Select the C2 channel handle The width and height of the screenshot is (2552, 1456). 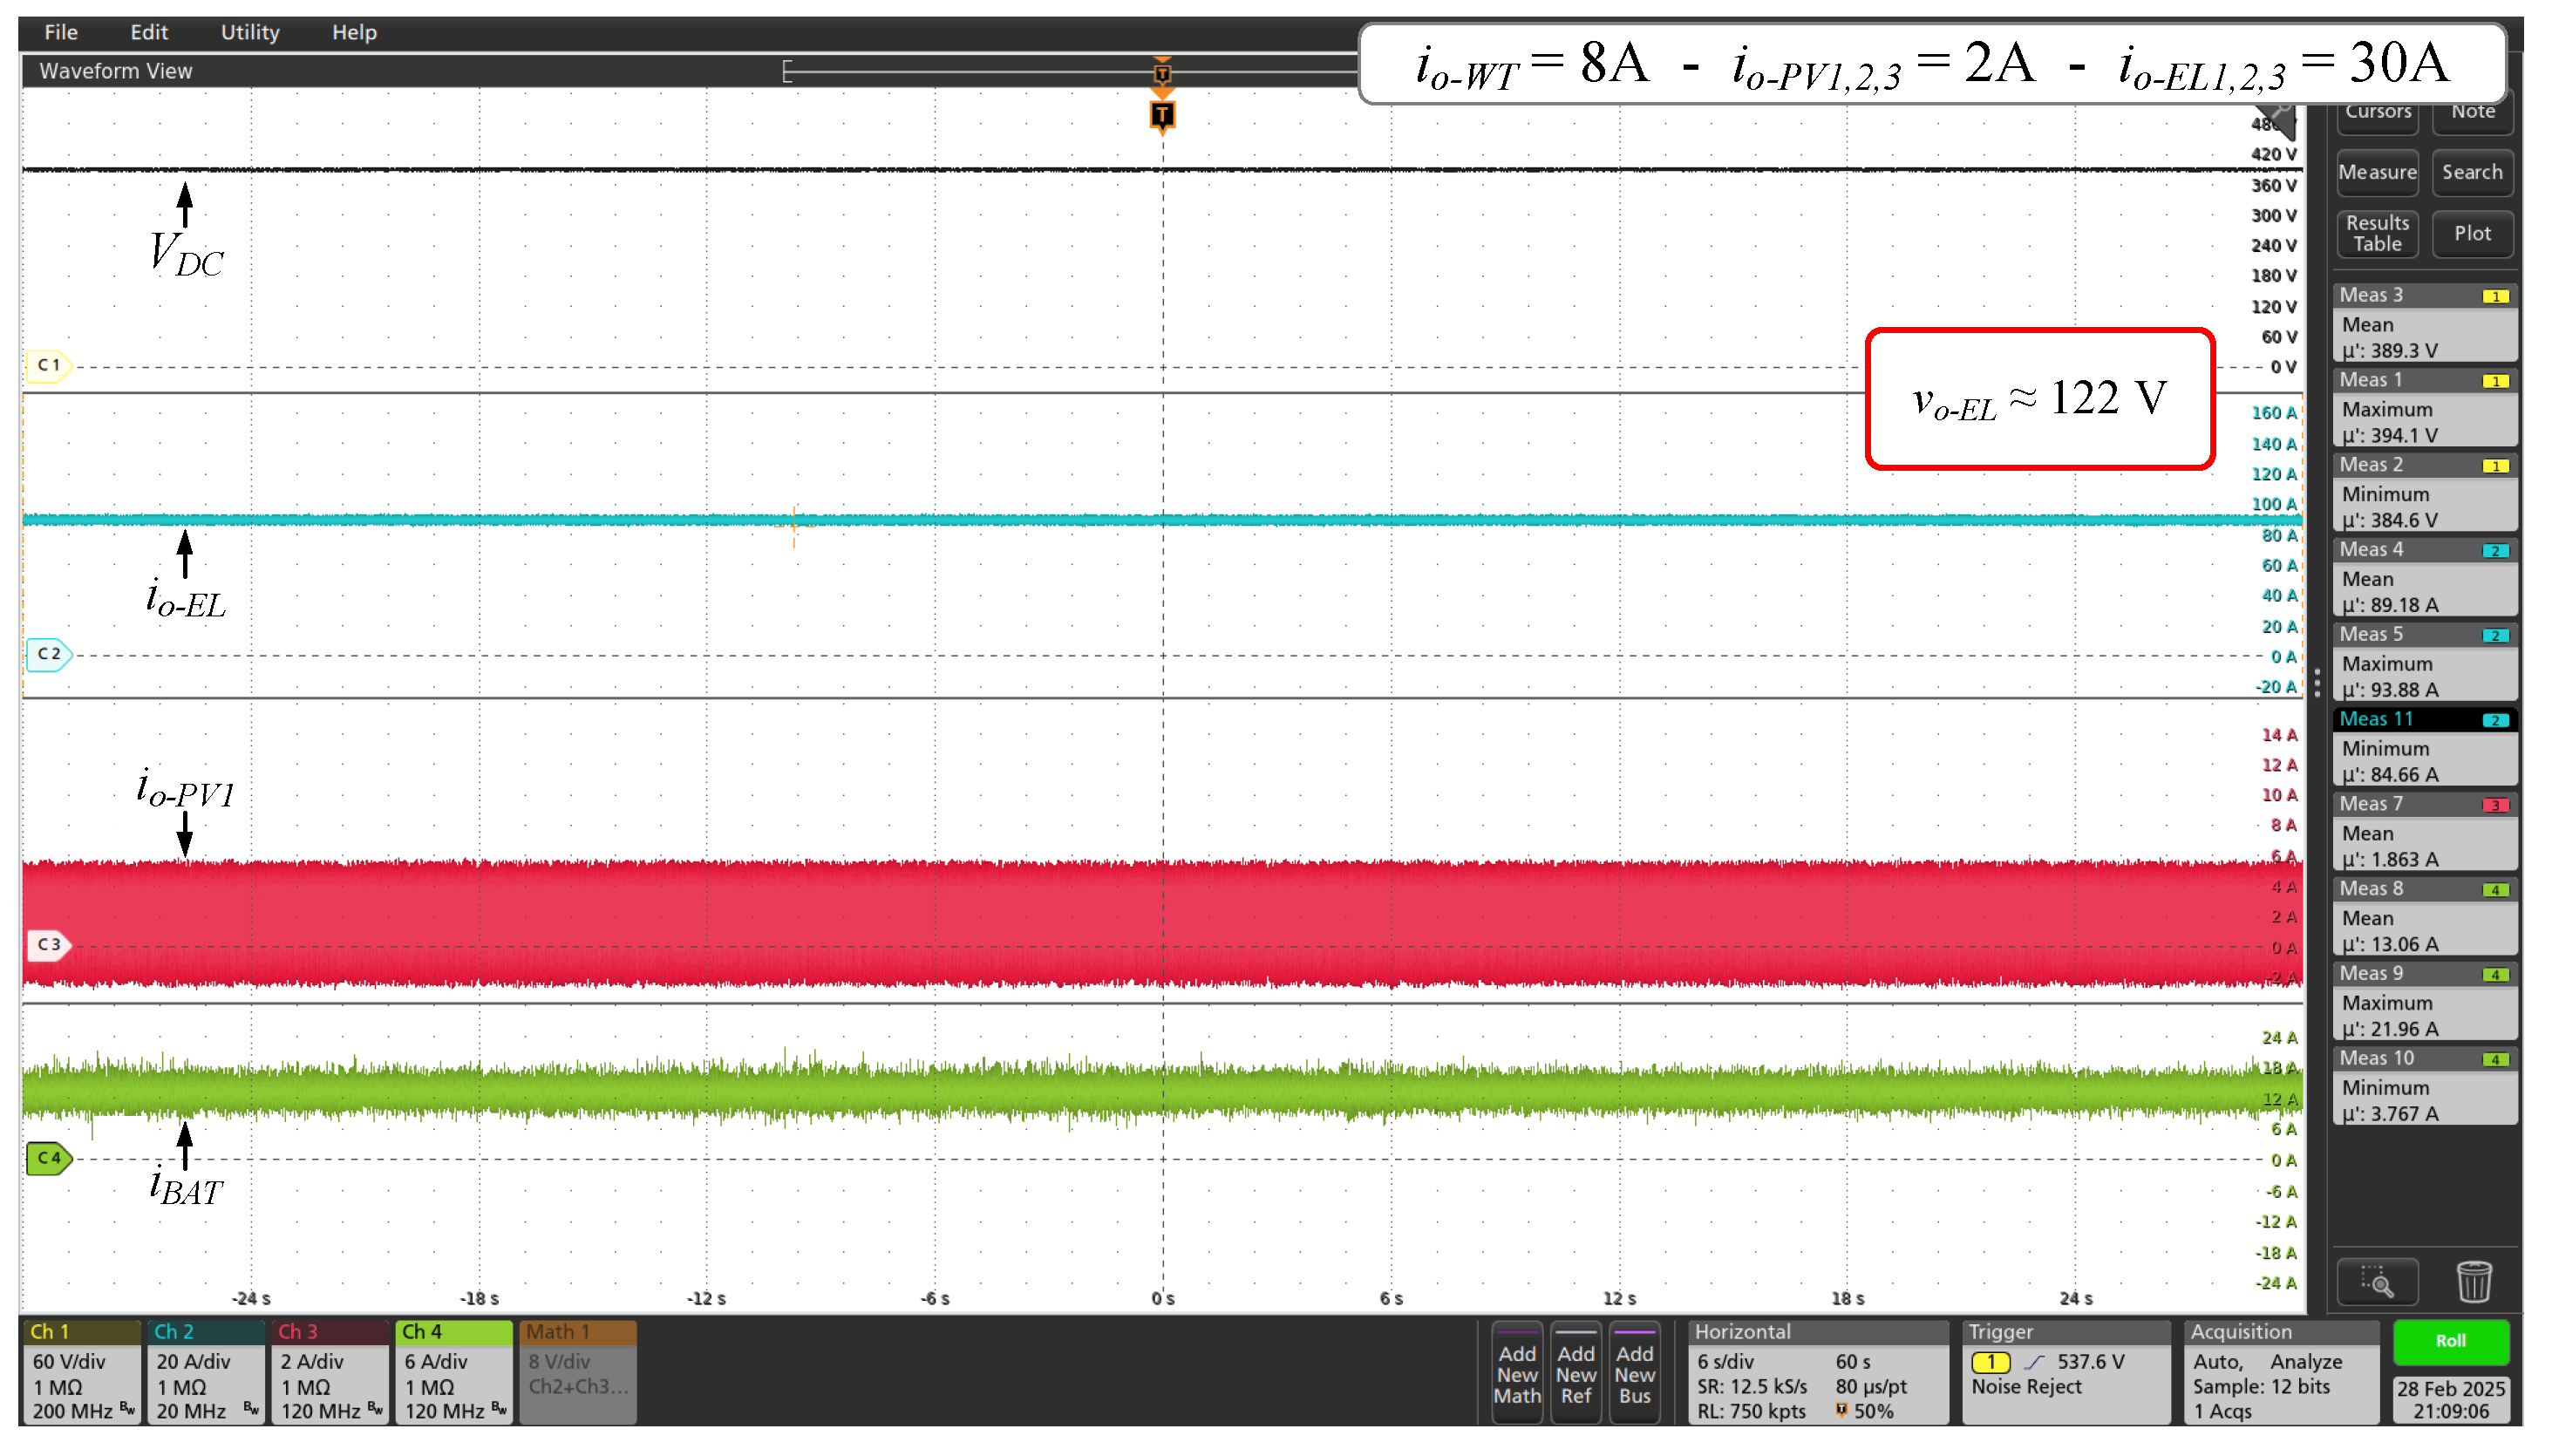[x=48, y=654]
